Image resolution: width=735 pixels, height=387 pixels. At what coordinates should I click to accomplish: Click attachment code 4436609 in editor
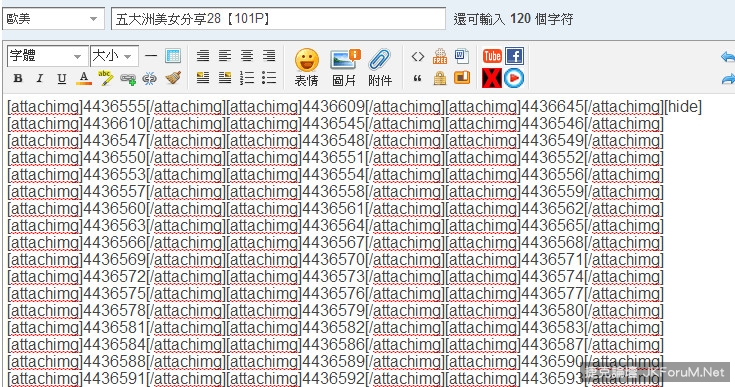(333, 106)
